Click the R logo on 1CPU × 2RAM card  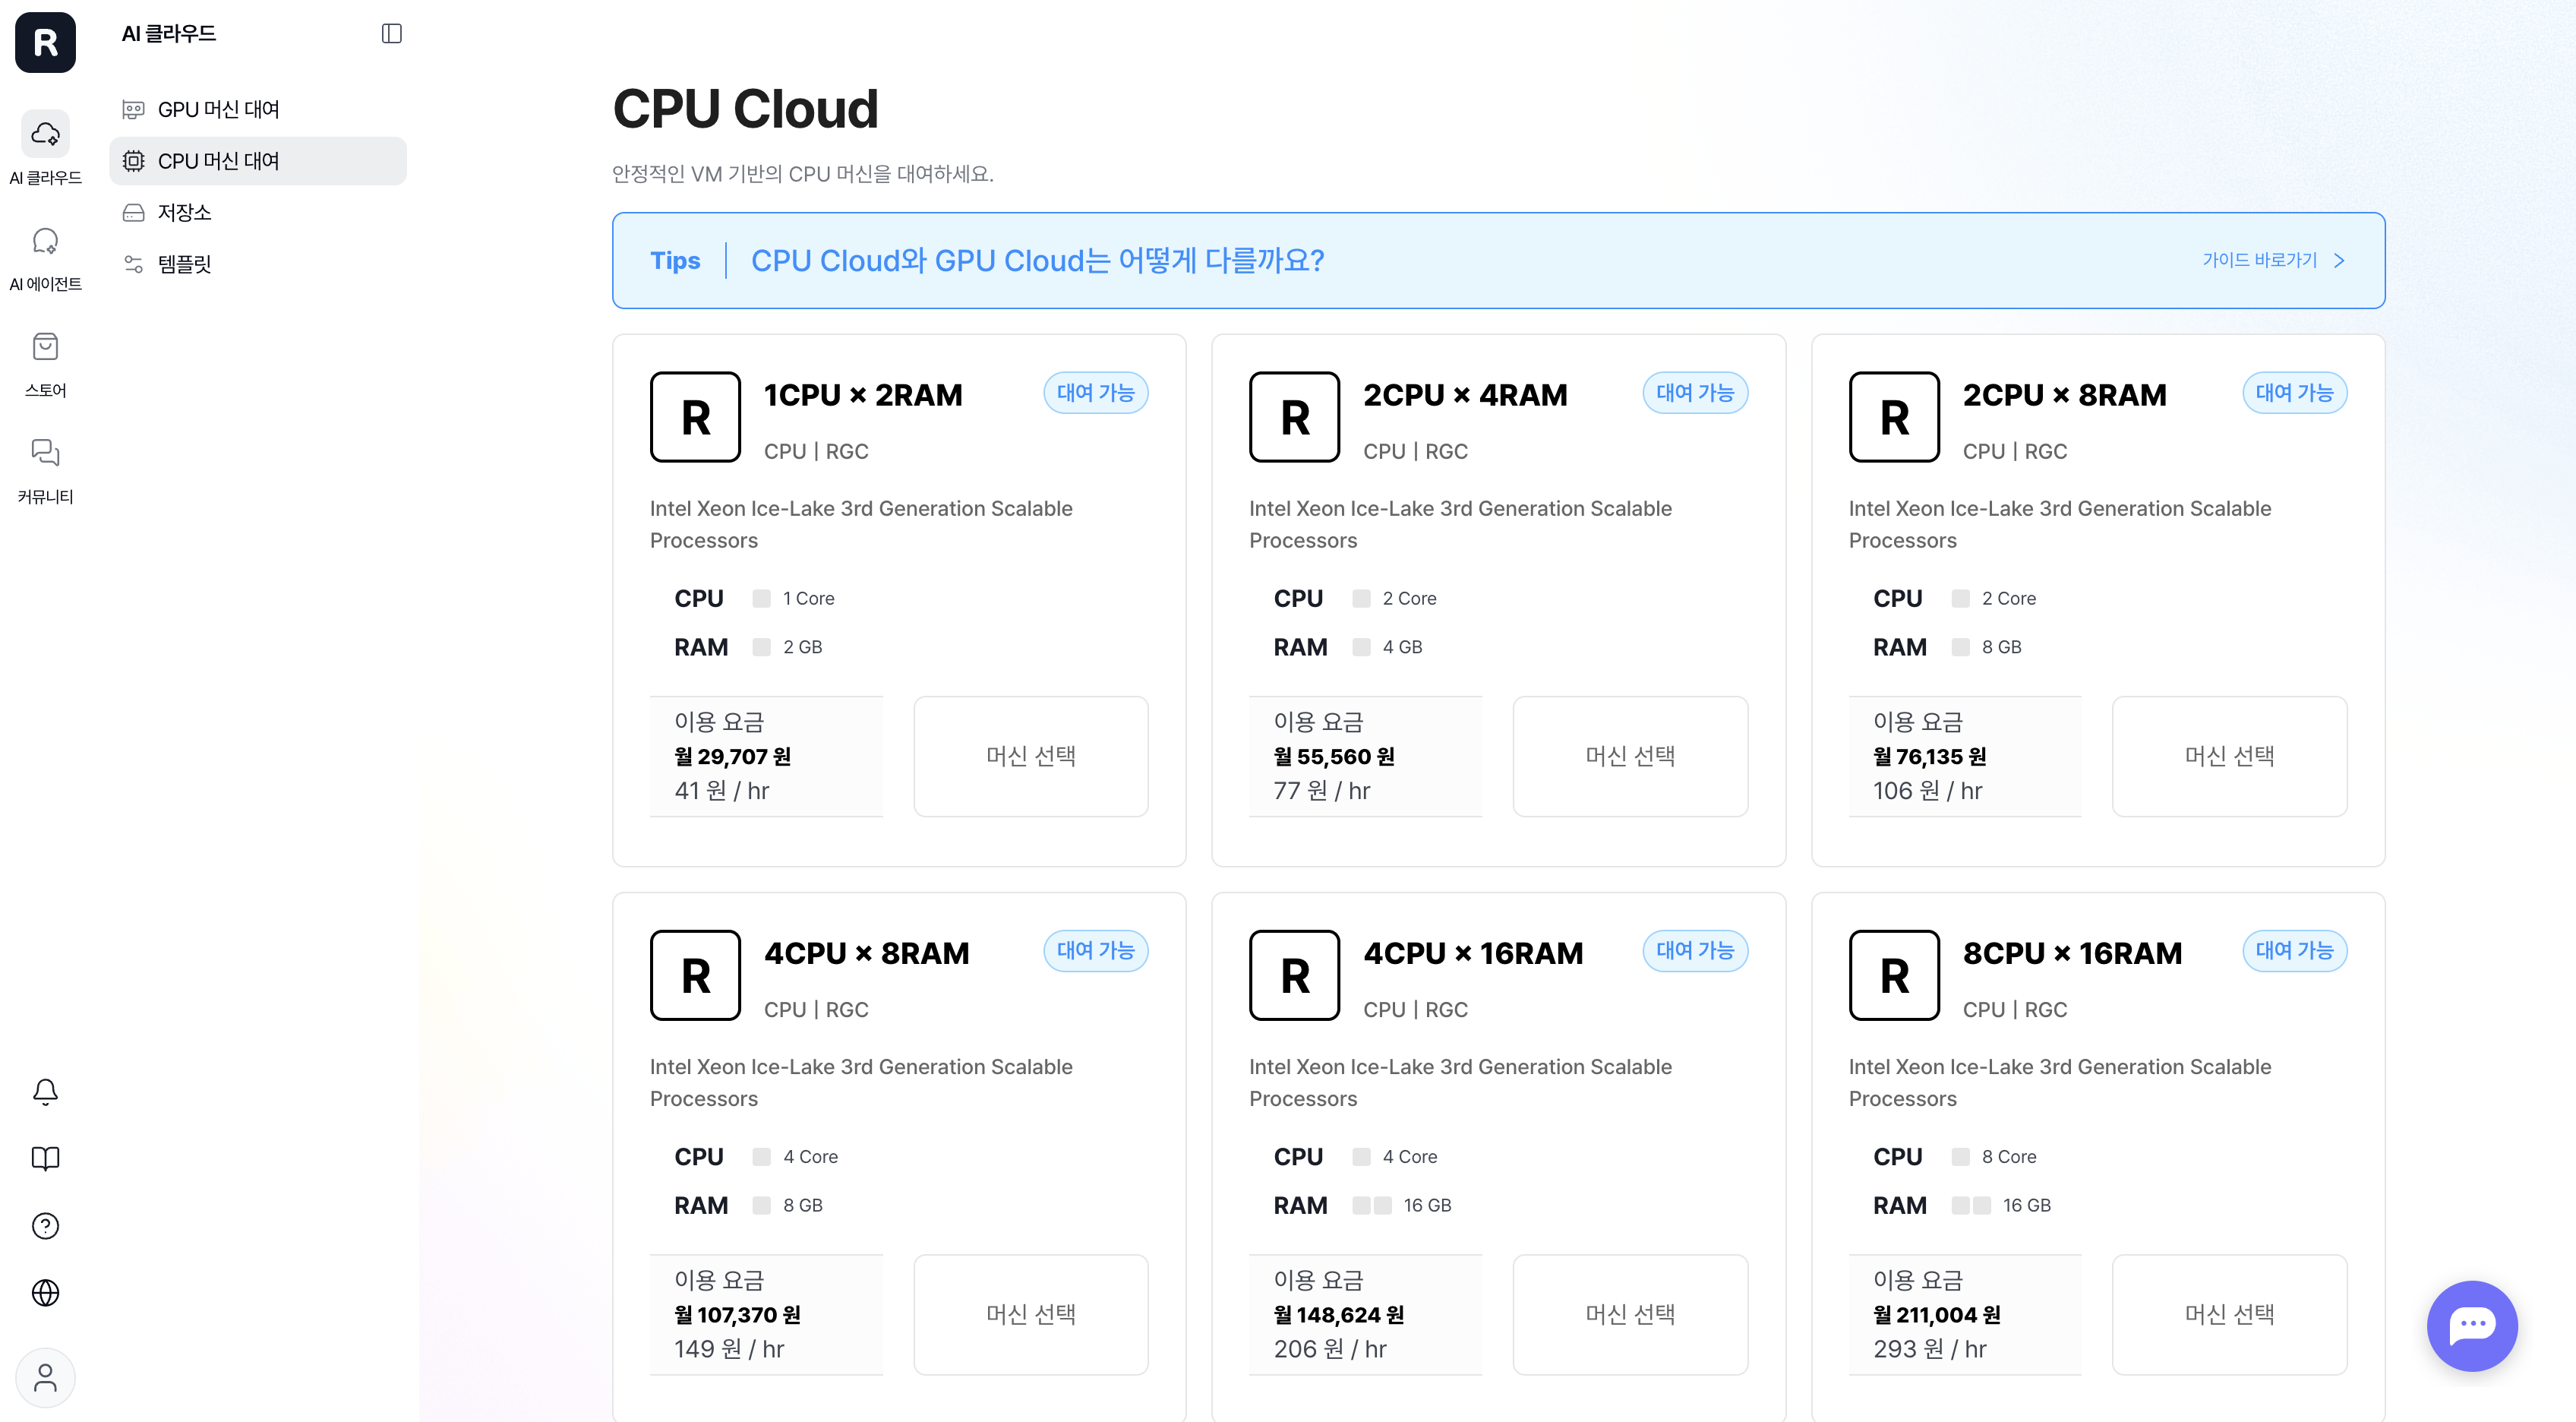[695, 417]
